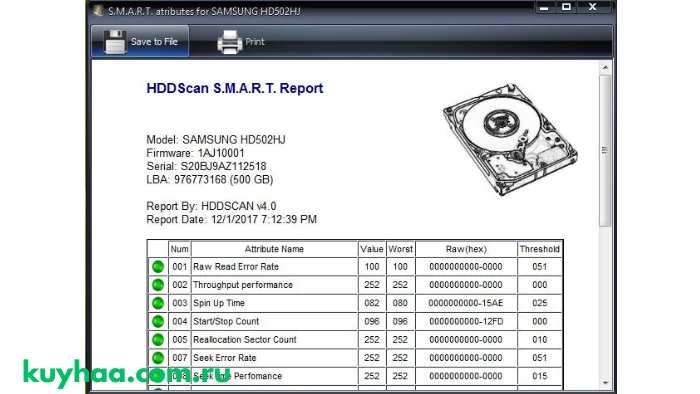Click the scrollbar down arrow
This screenshot has width=700, height=394.
point(605,383)
